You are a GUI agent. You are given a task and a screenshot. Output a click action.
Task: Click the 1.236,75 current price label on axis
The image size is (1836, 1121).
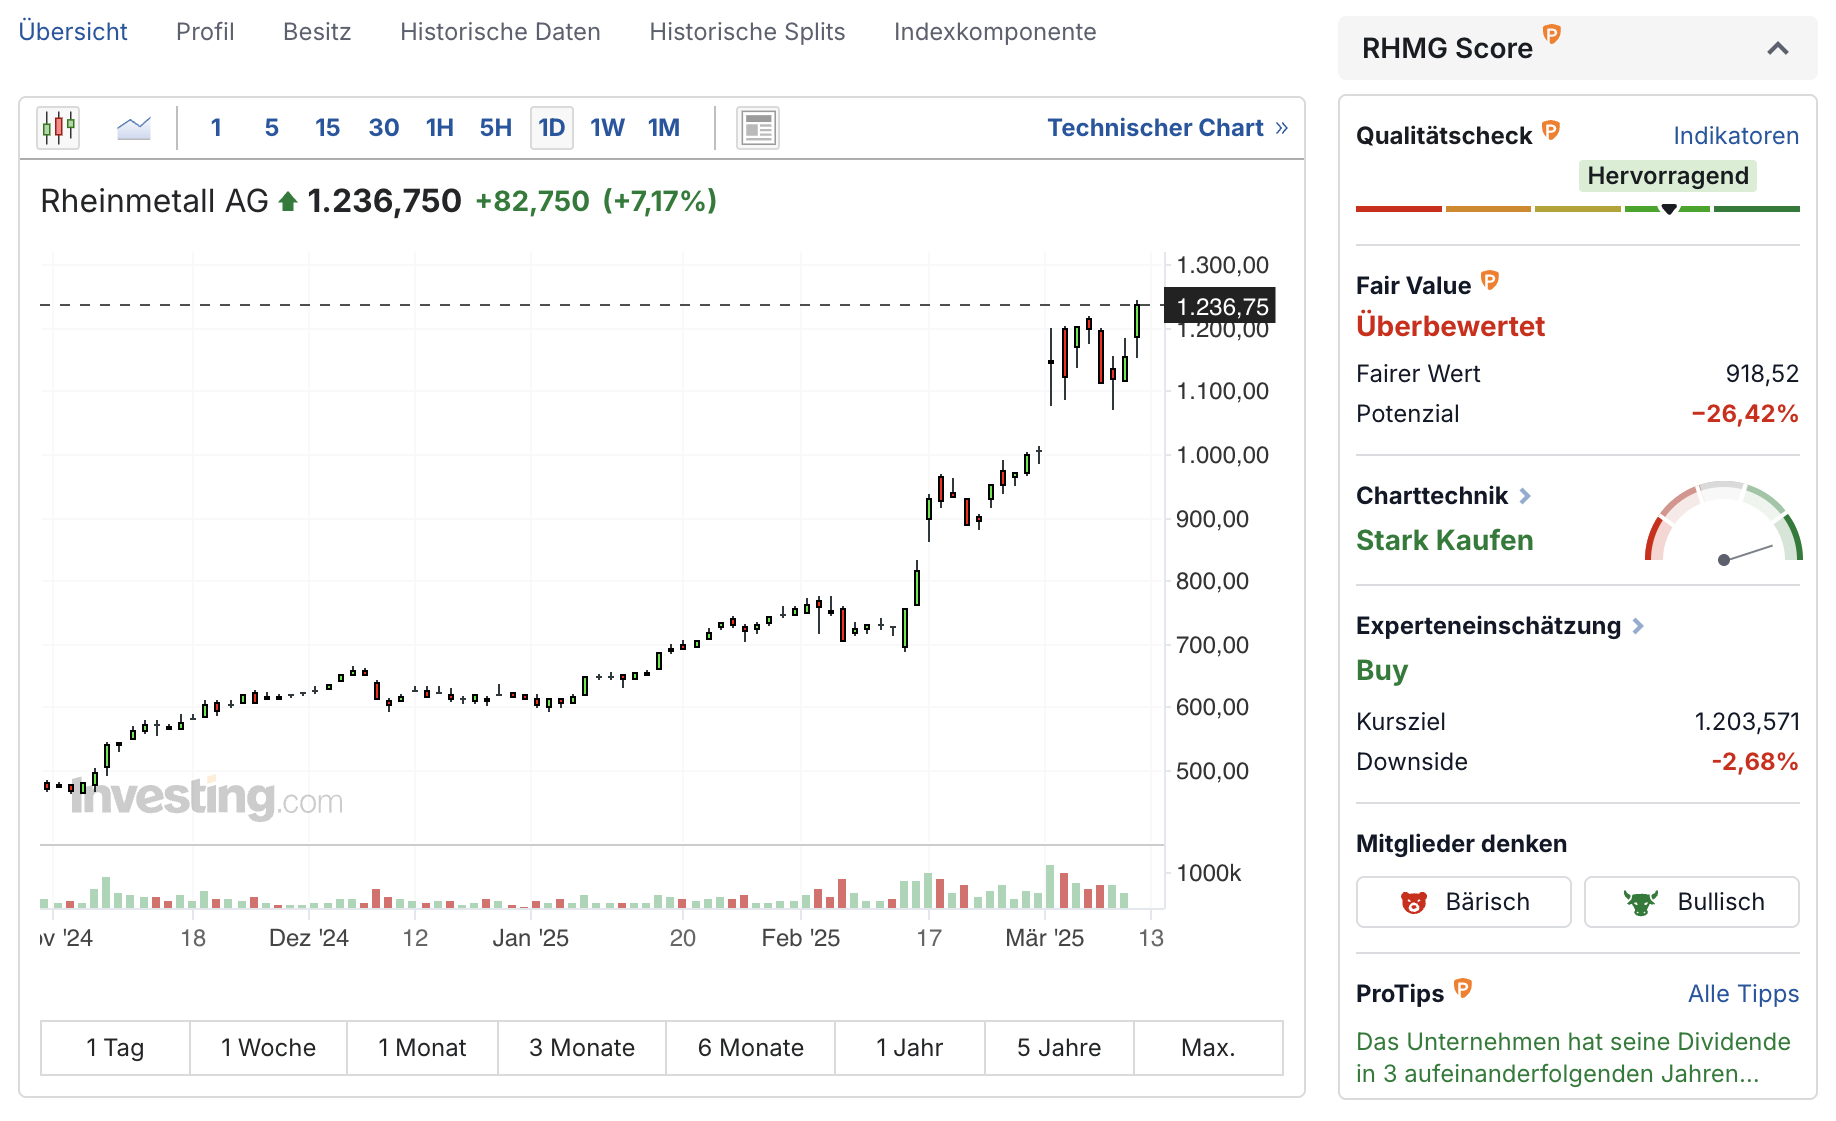pyautogui.click(x=1221, y=306)
